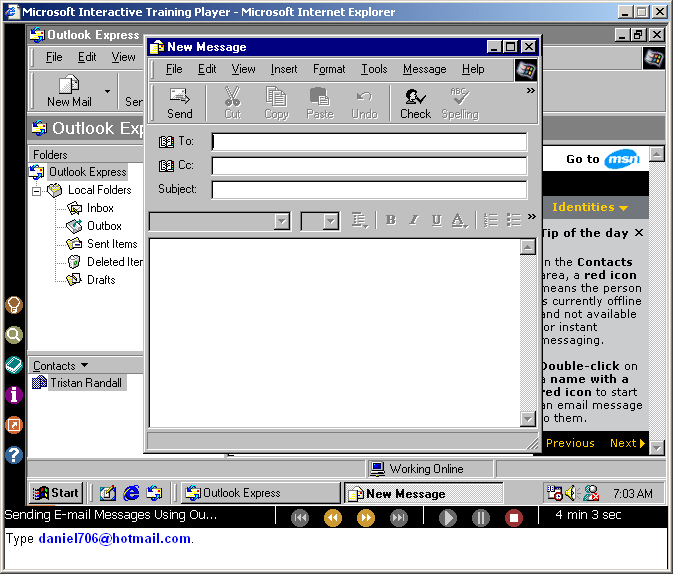
Task: Click the Go to MSN link
Action: click(x=603, y=159)
